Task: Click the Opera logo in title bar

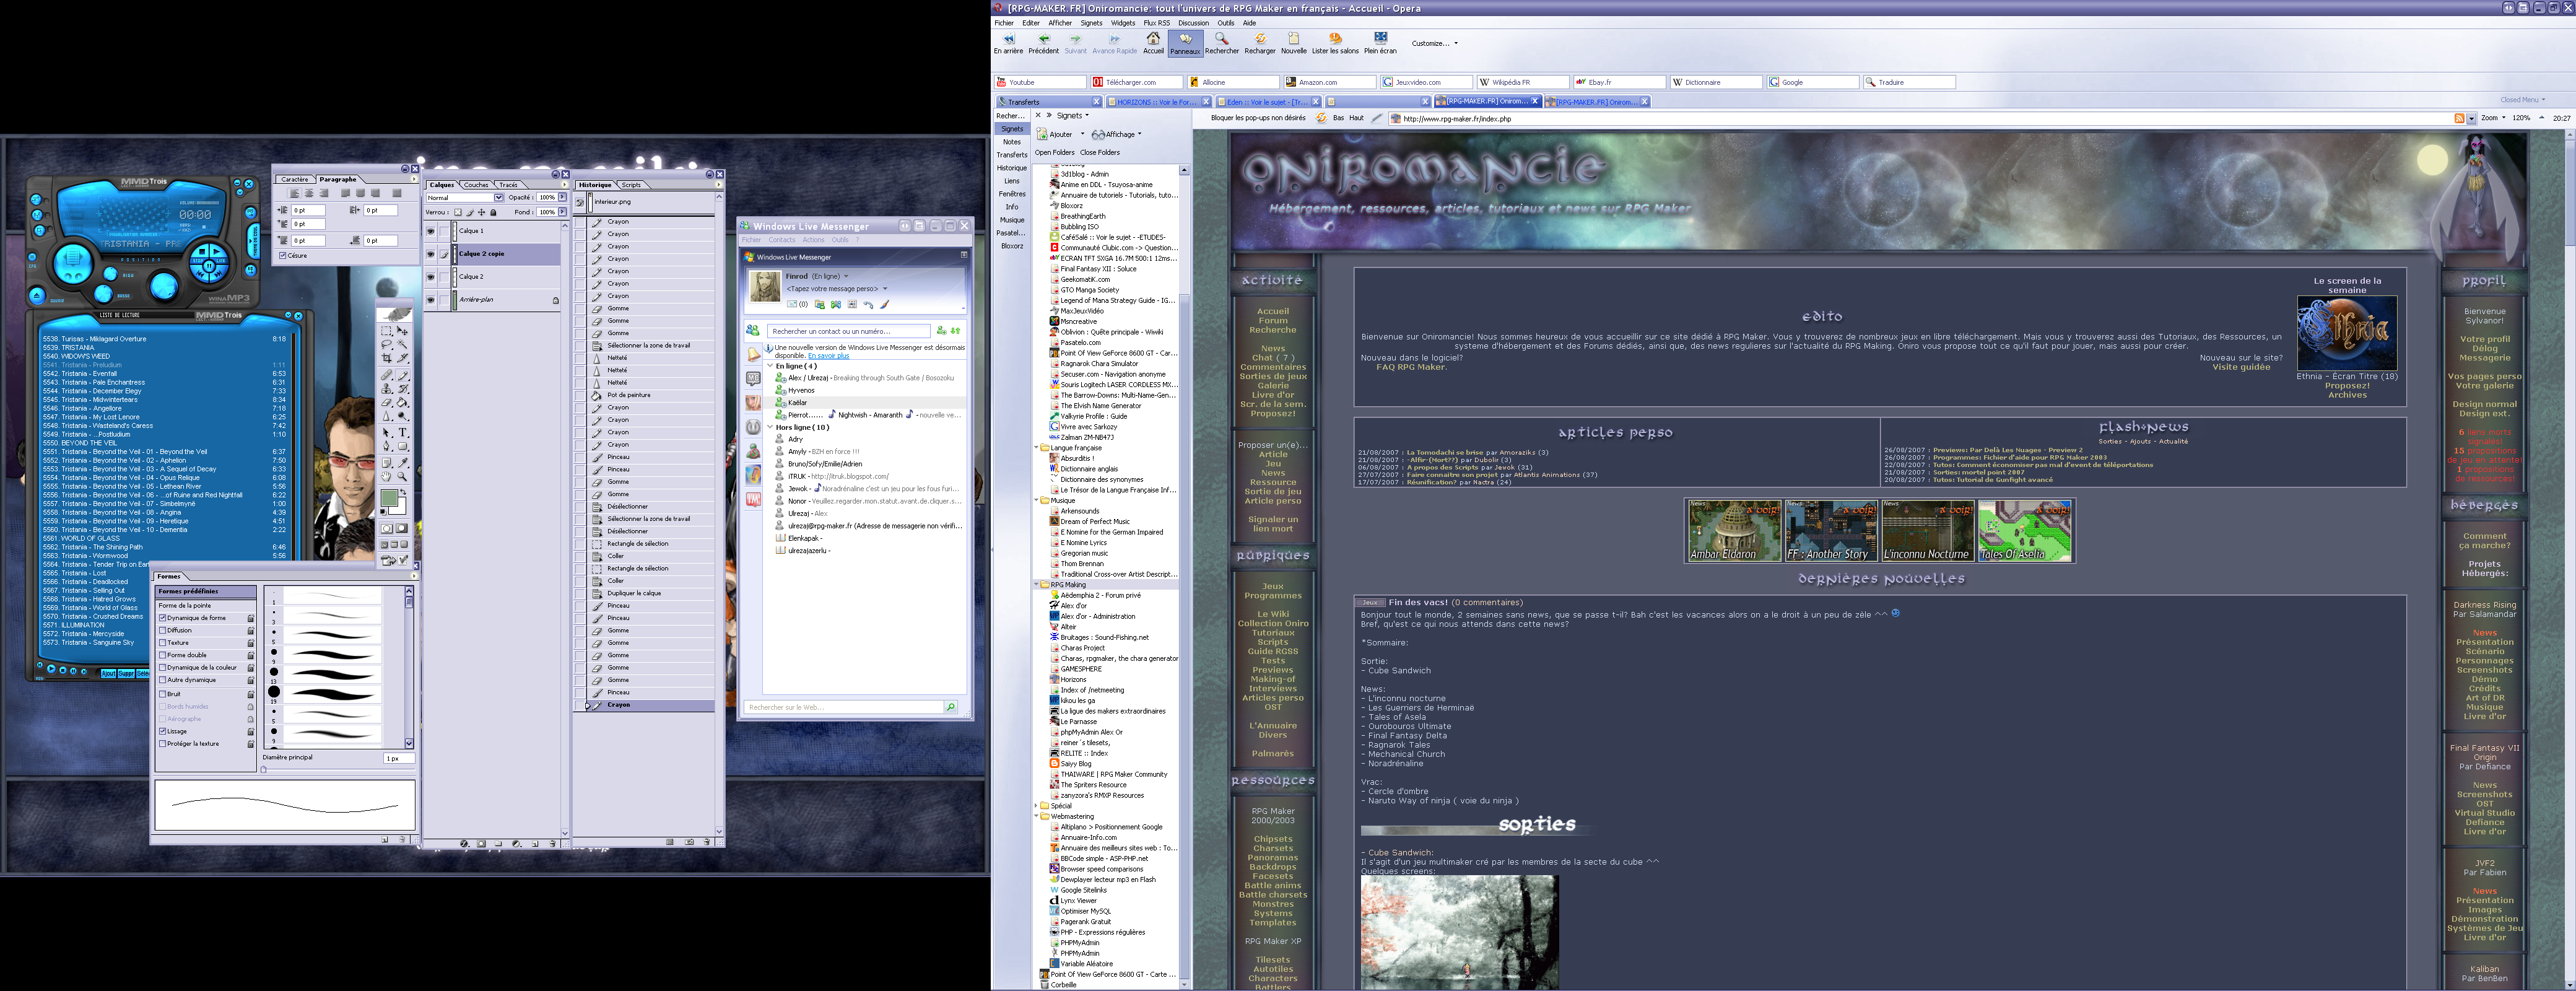Action: pos(998,8)
